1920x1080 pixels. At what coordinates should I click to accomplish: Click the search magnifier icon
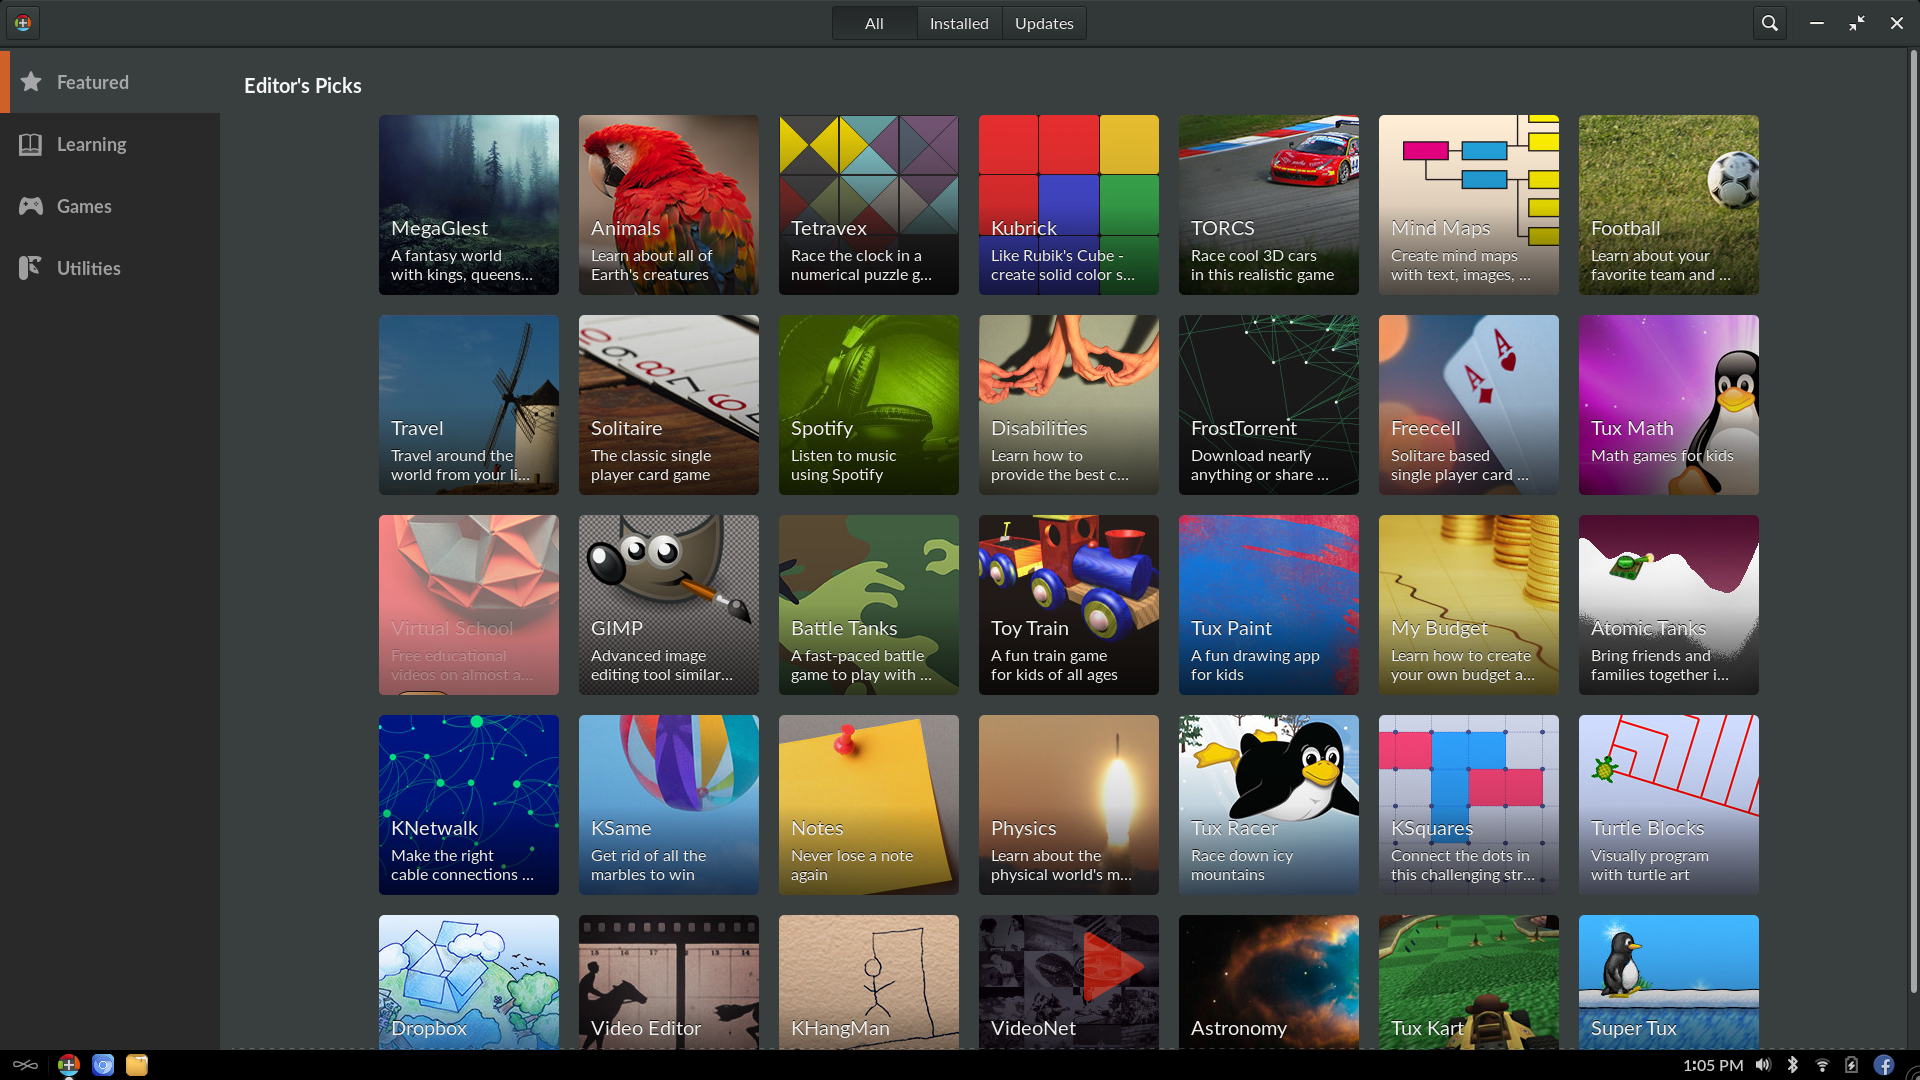click(1769, 23)
